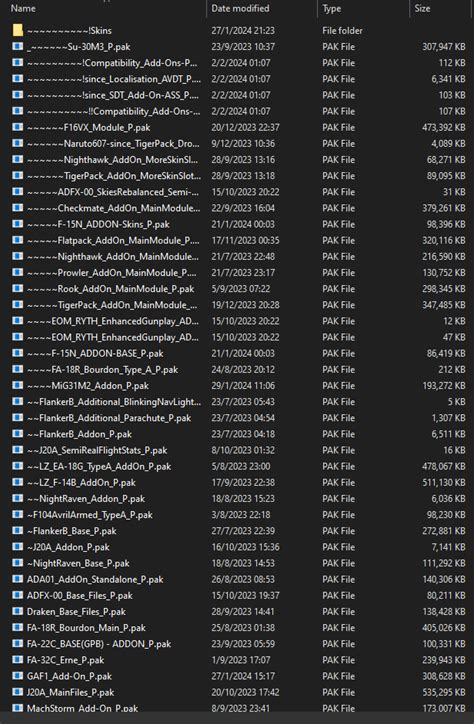This screenshot has width=474, height=724.
Task: Click the LZ_EA-18G_TypeA_AddOn file icon
Action: pyautogui.click(x=18, y=466)
